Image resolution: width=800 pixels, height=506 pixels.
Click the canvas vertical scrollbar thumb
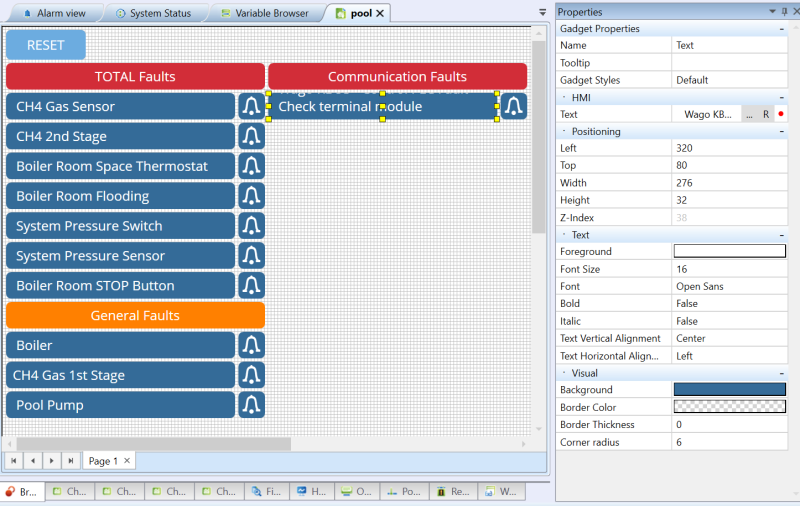(x=539, y=137)
